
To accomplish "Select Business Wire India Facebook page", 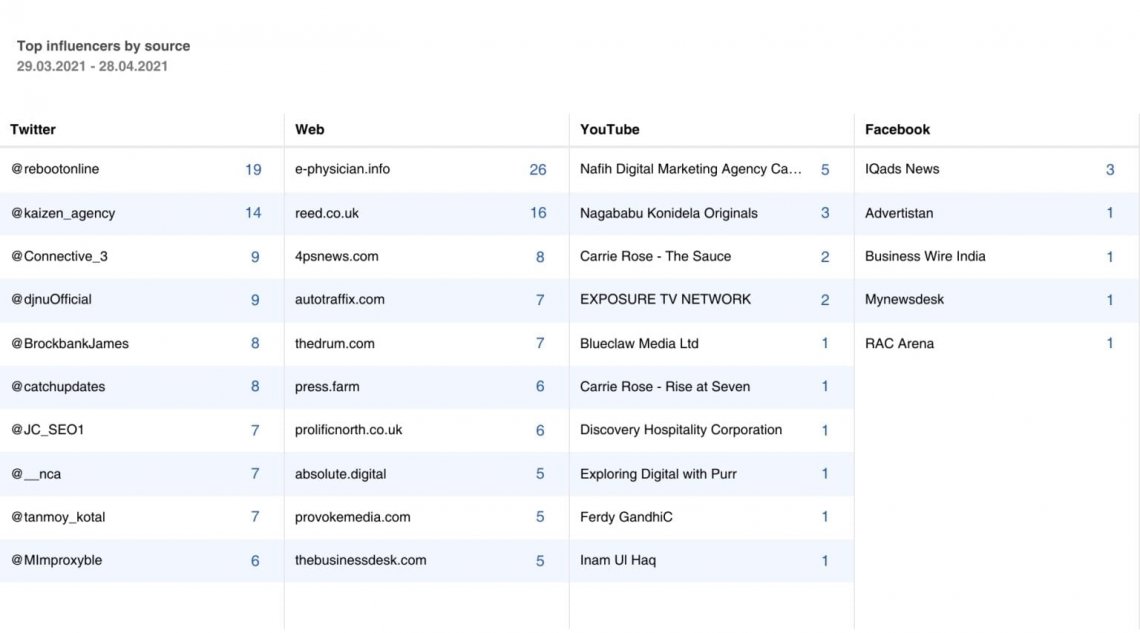I will [925, 256].
